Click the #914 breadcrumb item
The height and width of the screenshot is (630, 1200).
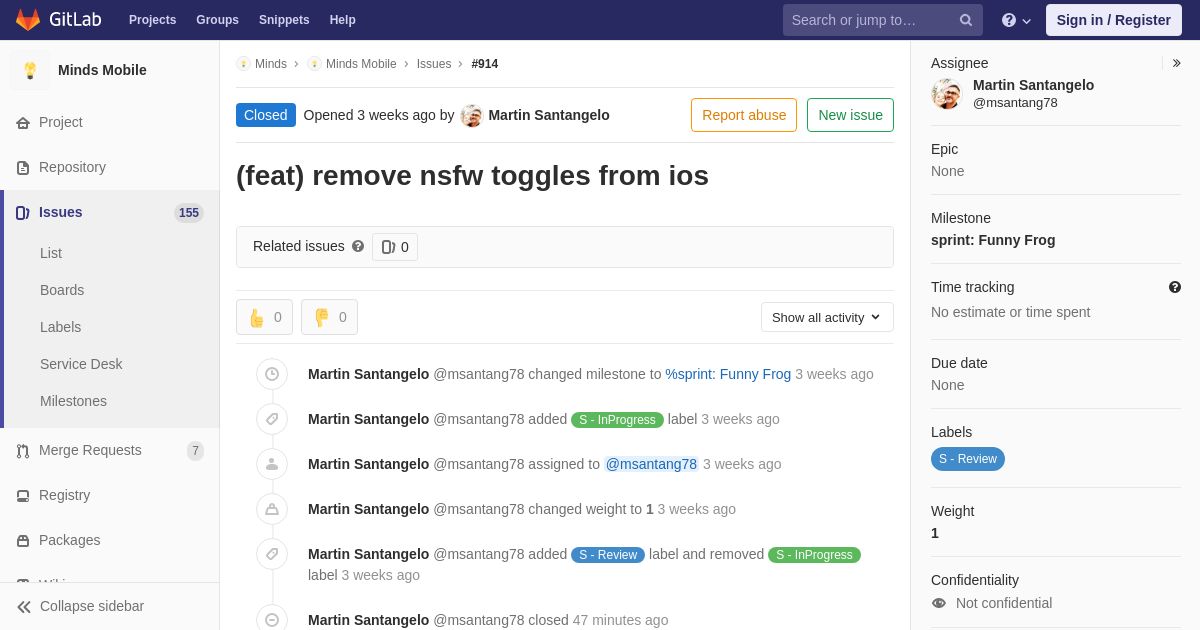coord(485,64)
